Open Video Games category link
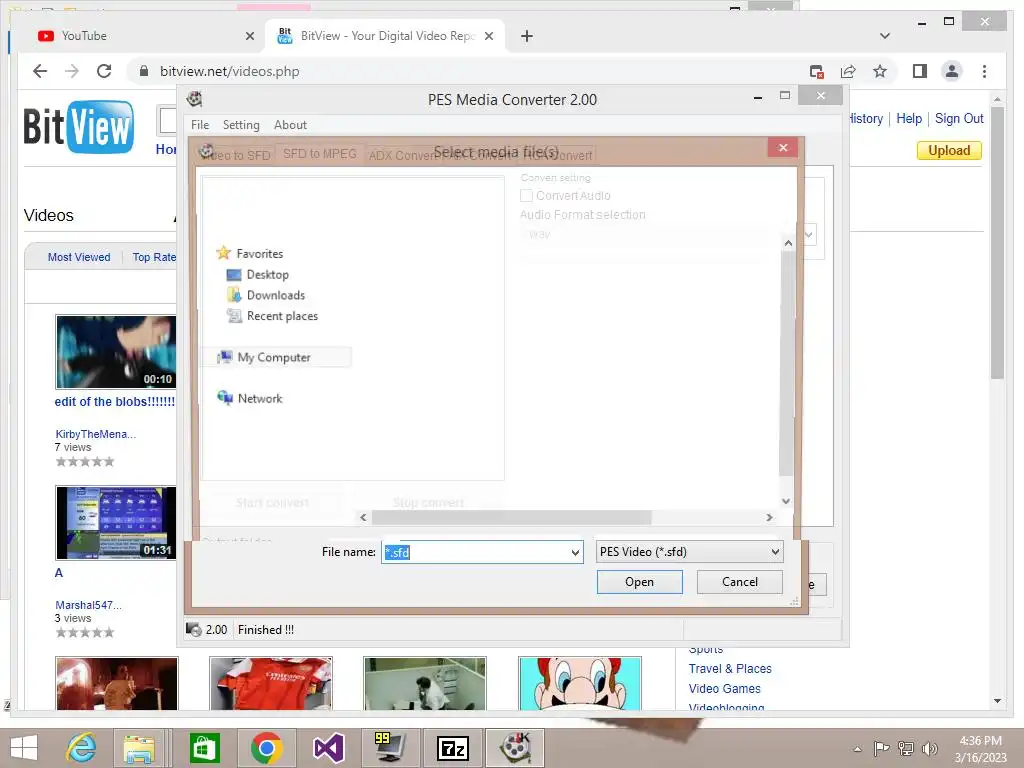1024x768 pixels. pos(724,688)
